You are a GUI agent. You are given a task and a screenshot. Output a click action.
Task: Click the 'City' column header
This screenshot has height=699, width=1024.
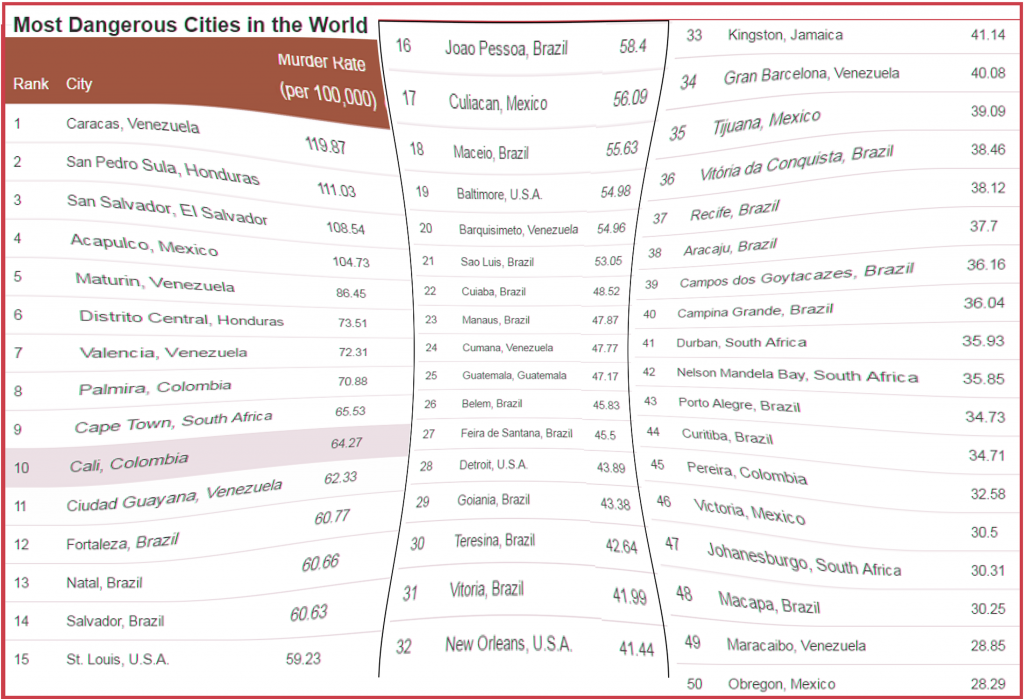coord(79,84)
